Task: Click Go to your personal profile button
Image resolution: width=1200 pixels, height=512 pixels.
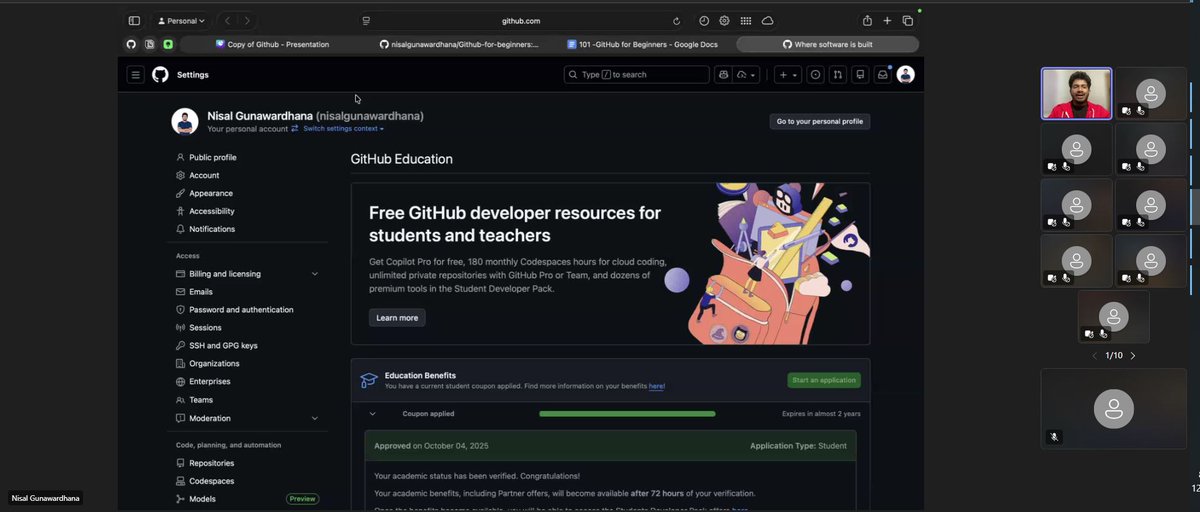Action: pos(819,122)
